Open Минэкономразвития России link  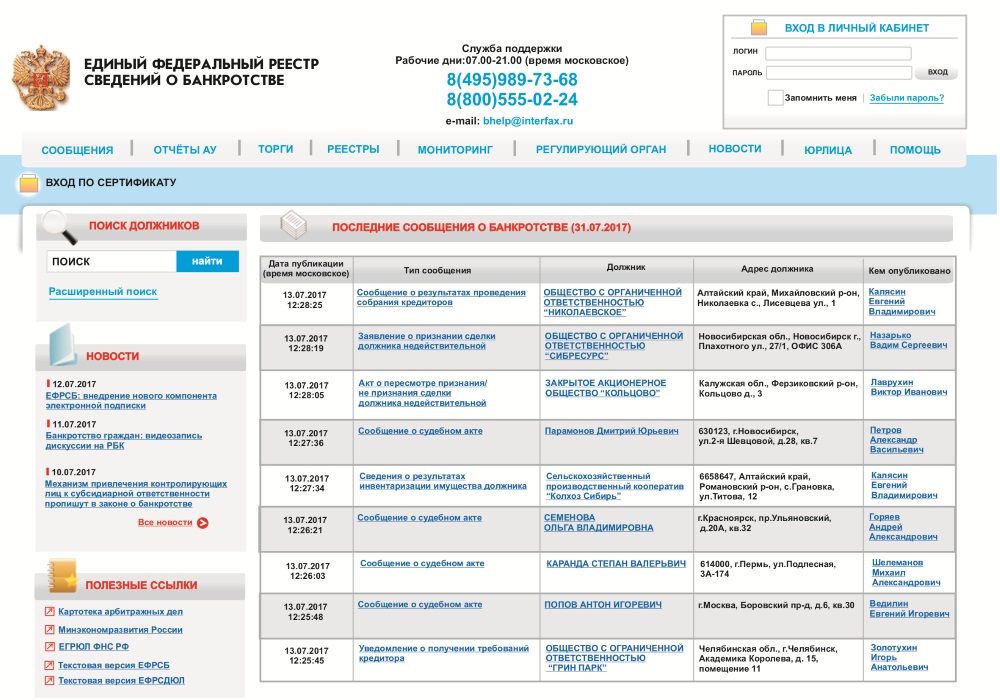(121, 629)
